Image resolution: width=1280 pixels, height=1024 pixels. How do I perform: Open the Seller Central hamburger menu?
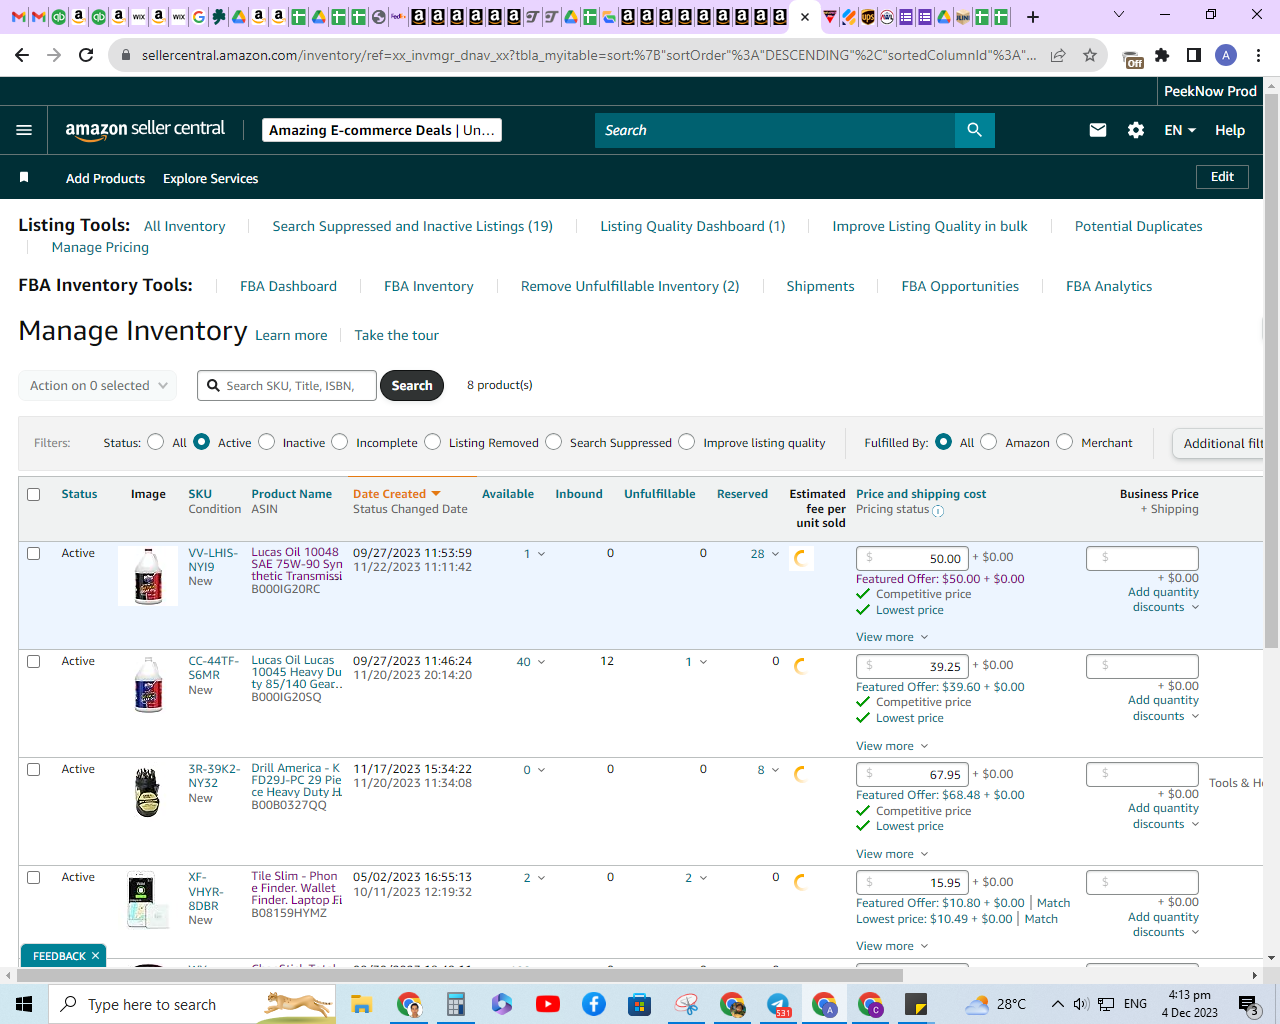[24, 130]
